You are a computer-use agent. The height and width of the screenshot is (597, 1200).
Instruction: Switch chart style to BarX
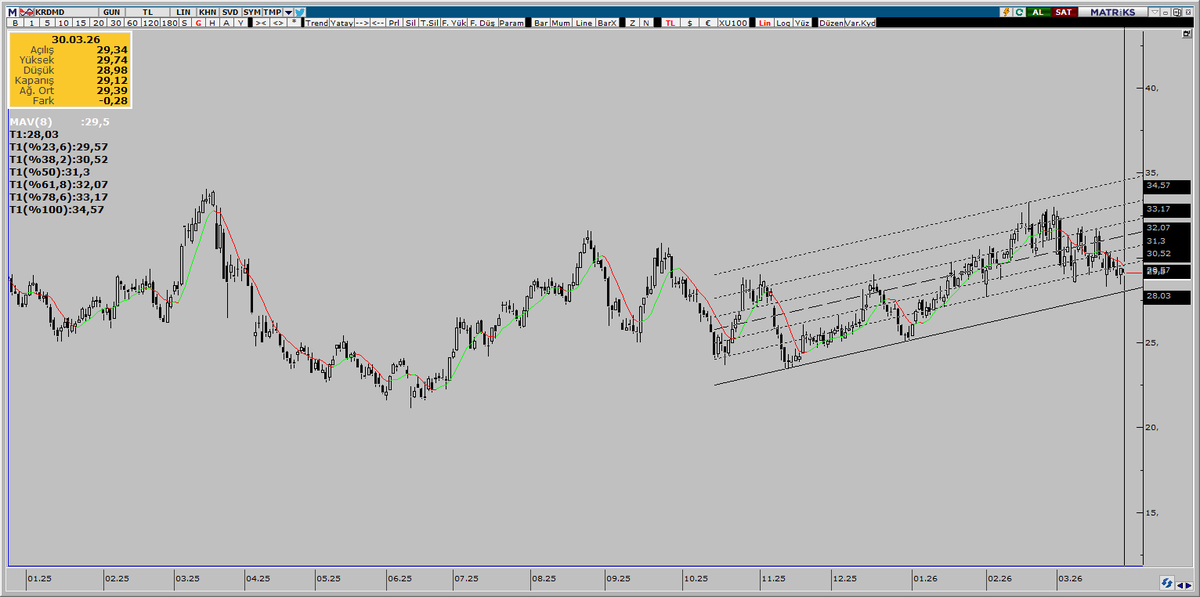[607, 23]
